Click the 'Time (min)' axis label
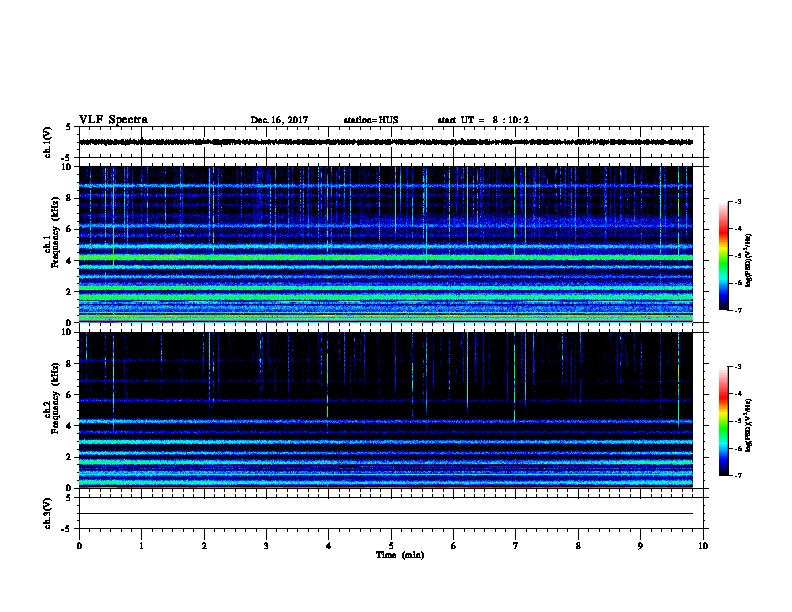 (x=400, y=555)
